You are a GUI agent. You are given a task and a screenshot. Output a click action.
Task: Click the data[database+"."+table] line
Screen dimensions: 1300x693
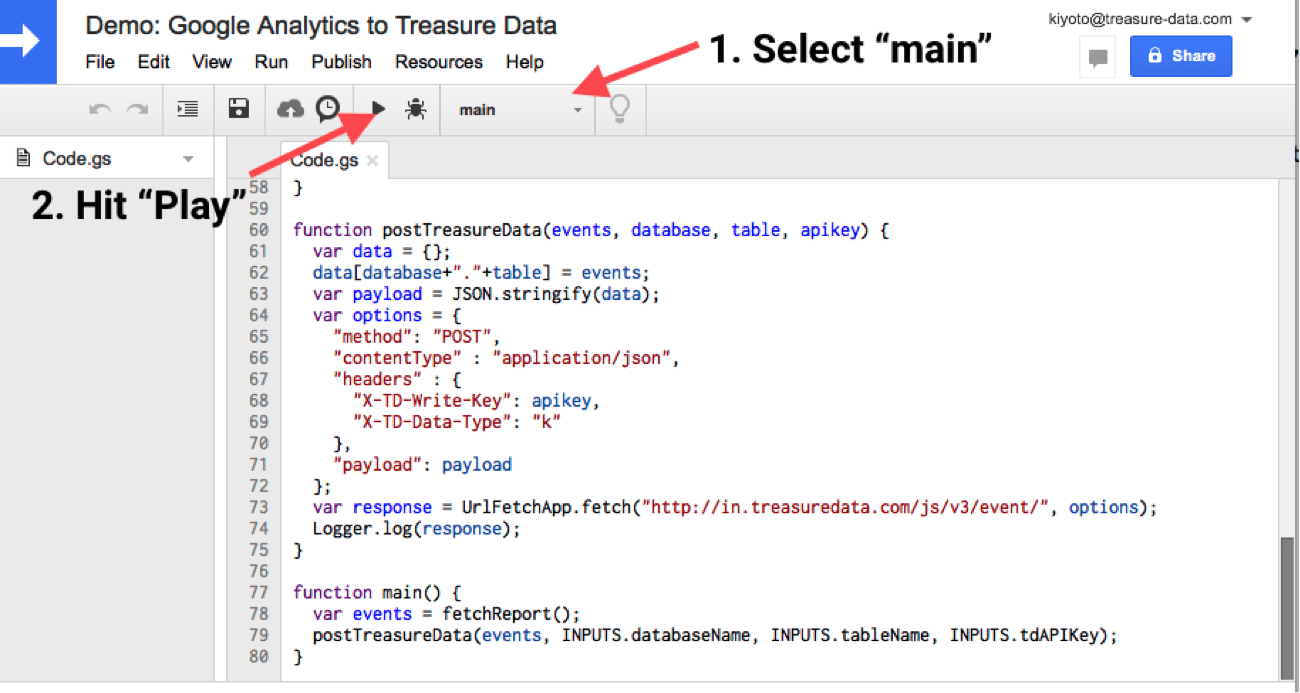tap(481, 273)
